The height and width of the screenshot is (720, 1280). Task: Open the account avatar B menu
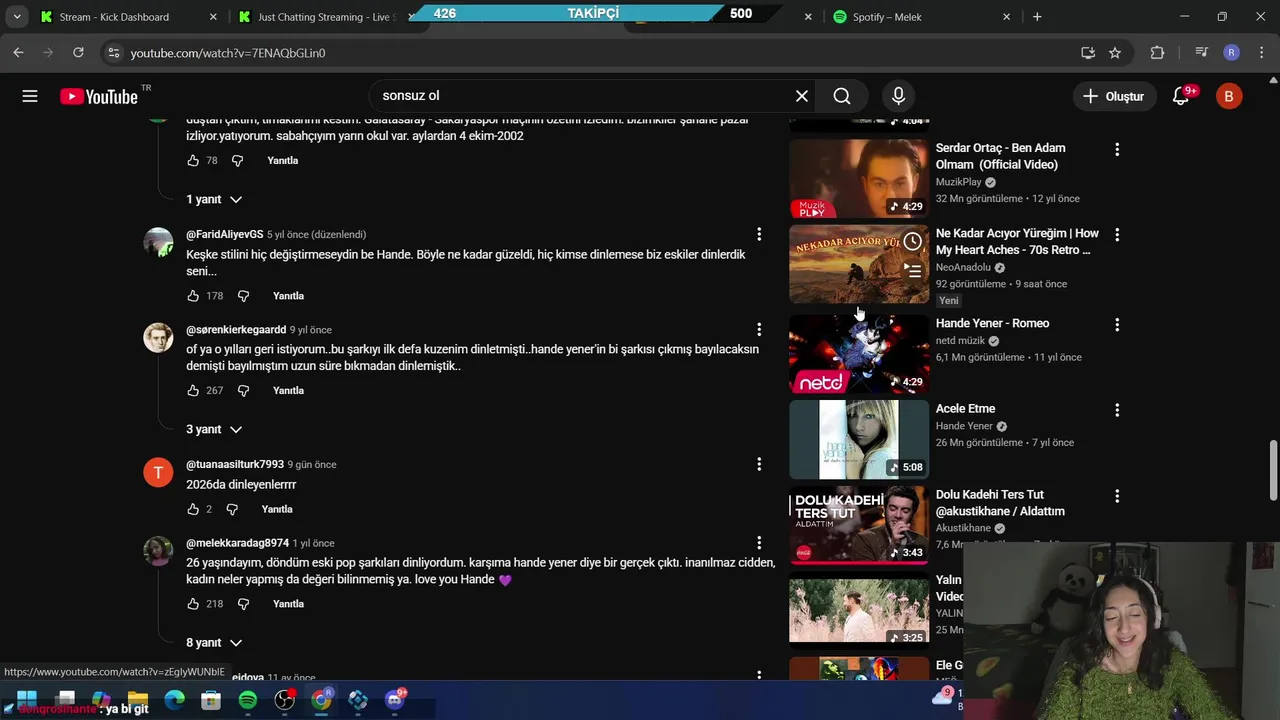tap(1229, 96)
